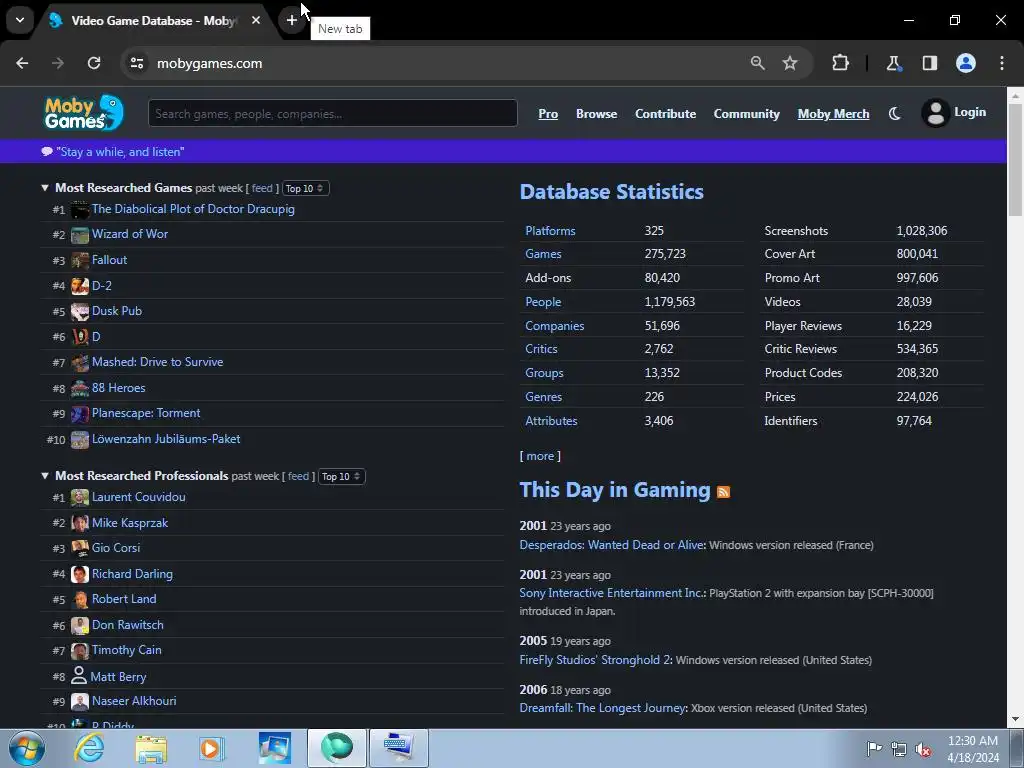Click the "Stay a while, and listen" quote
This screenshot has width=1024, height=768.
point(120,152)
